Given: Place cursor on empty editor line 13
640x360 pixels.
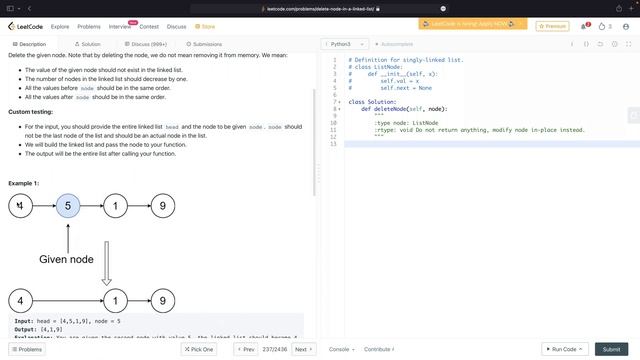Looking at the screenshot, I should [x=492, y=144].
